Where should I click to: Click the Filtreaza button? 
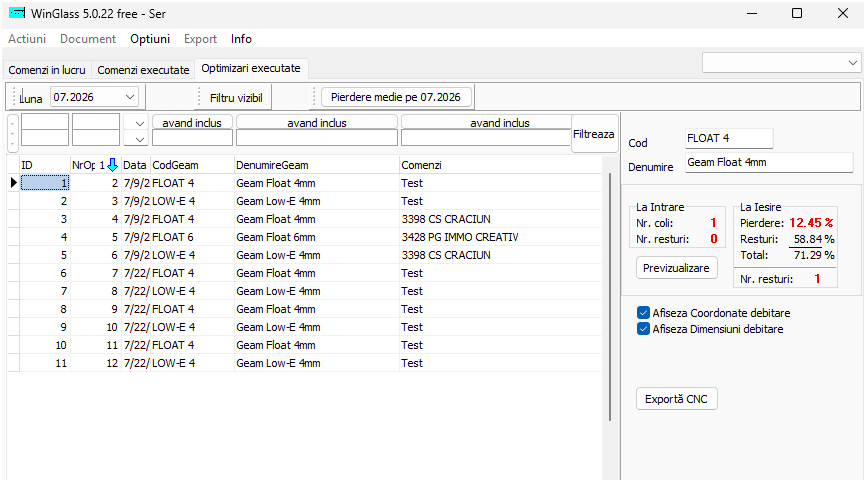point(594,134)
